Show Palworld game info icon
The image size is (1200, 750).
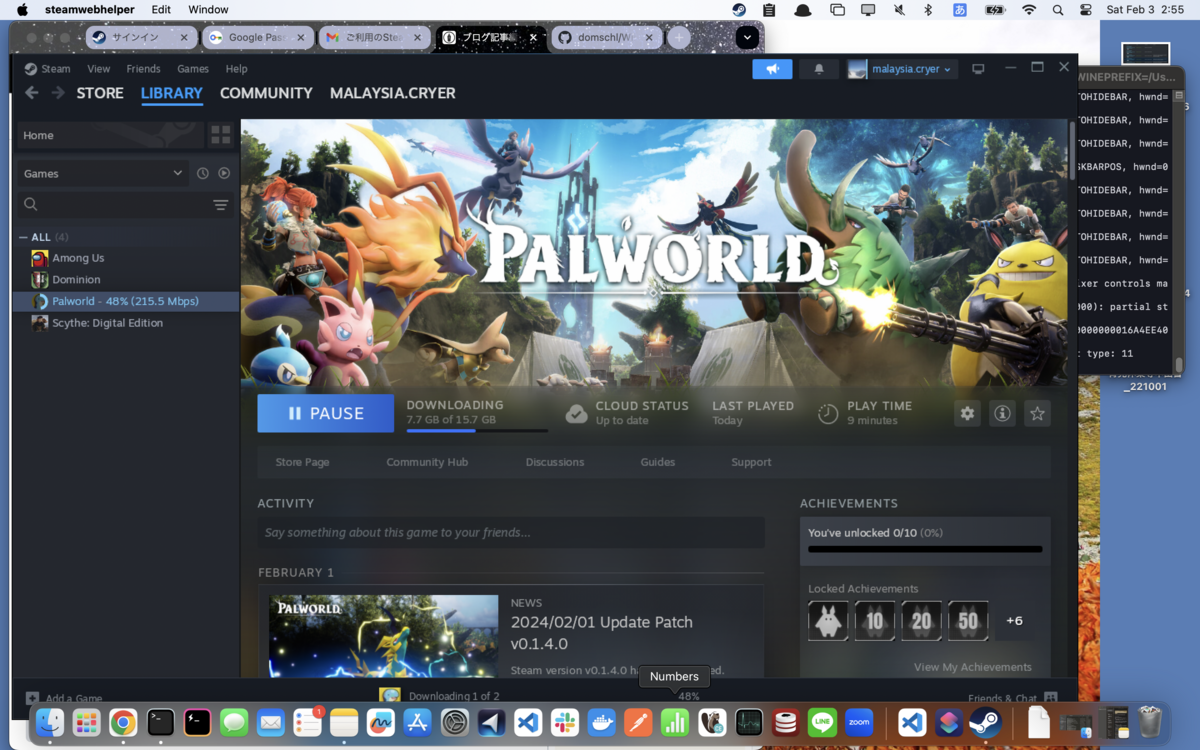pos(1002,413)
